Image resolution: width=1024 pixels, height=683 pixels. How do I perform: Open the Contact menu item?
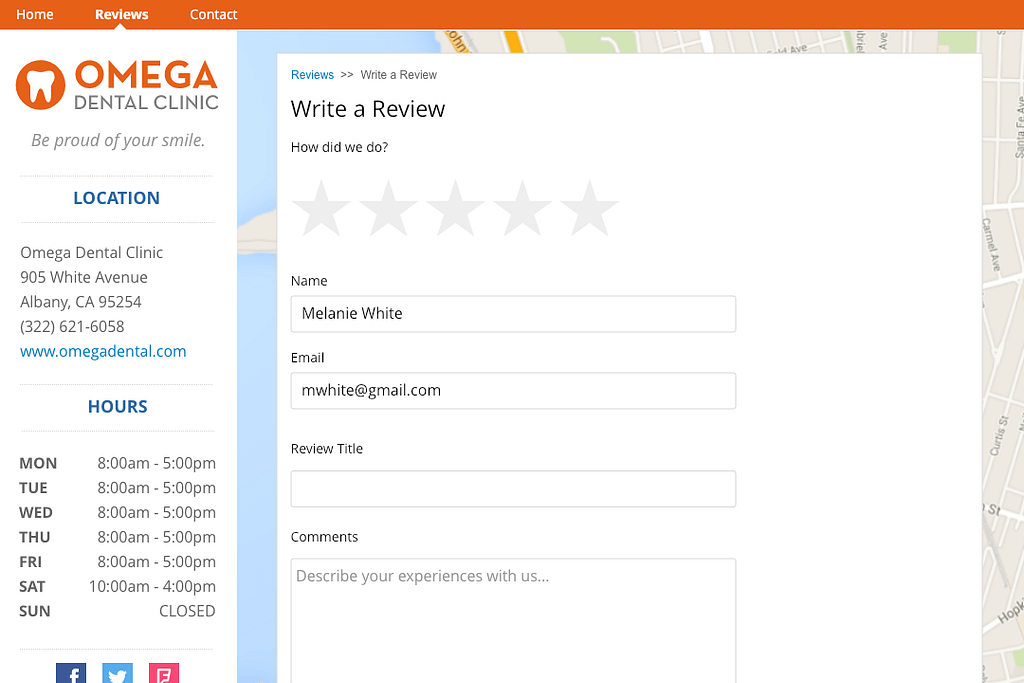click(214, 14)
